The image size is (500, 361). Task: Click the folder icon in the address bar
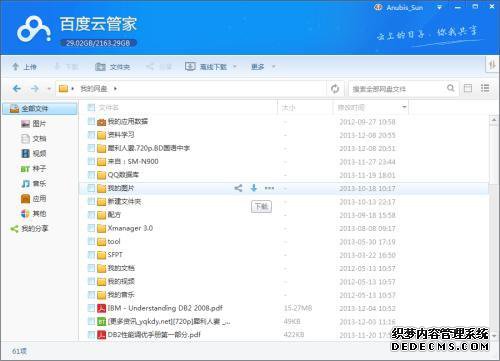(63, 88)
